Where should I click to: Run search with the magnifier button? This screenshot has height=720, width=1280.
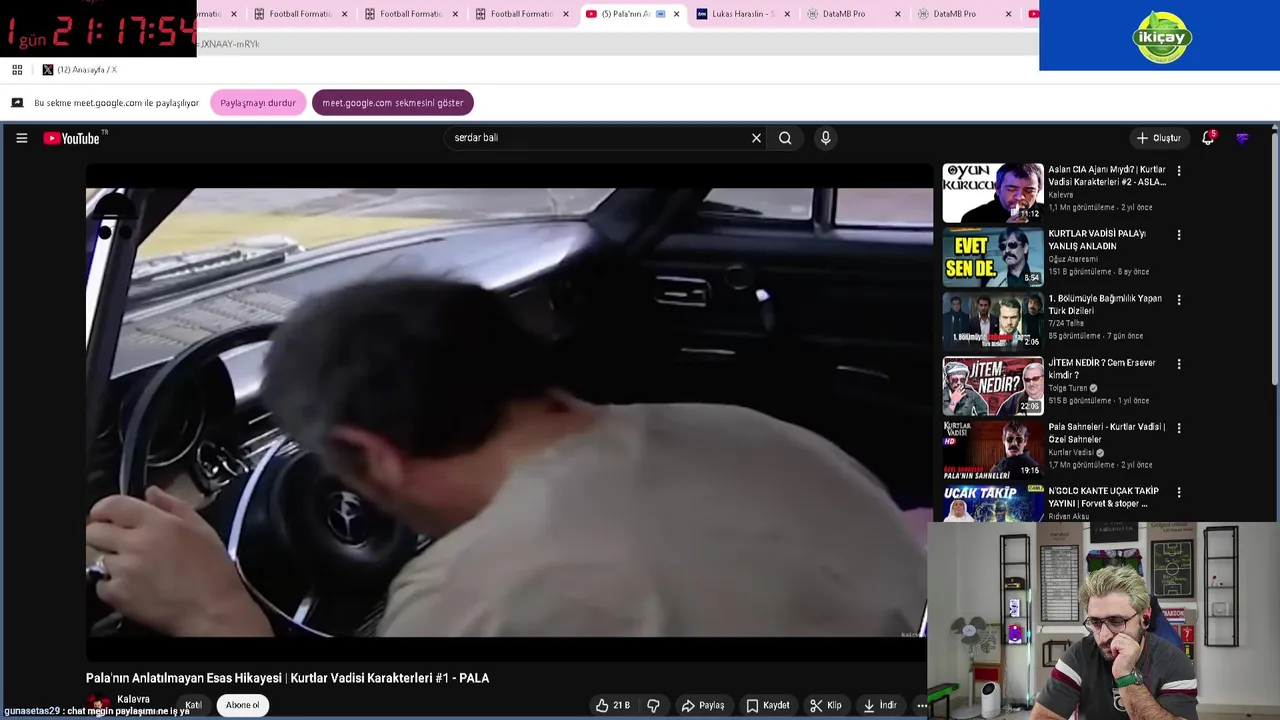785,138
